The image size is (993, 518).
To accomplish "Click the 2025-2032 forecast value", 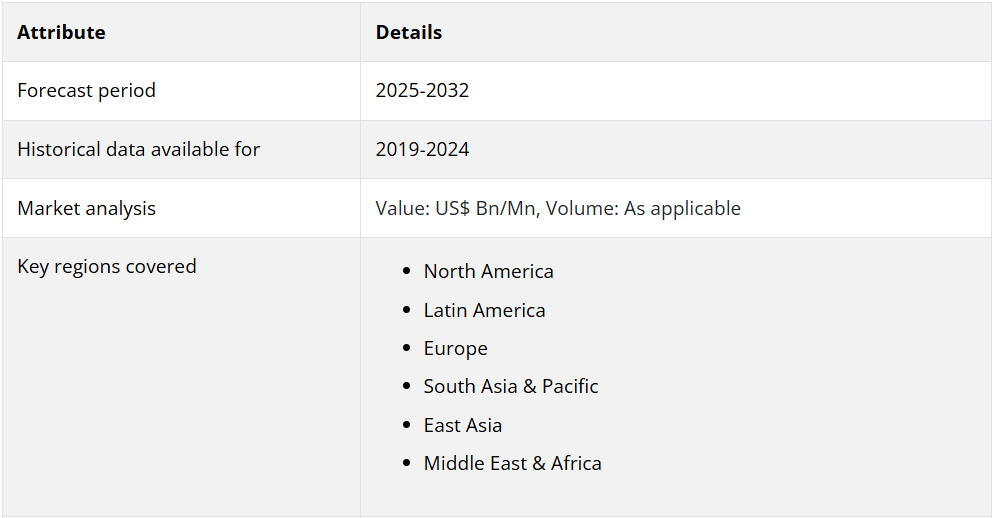I will click(422, 90).
